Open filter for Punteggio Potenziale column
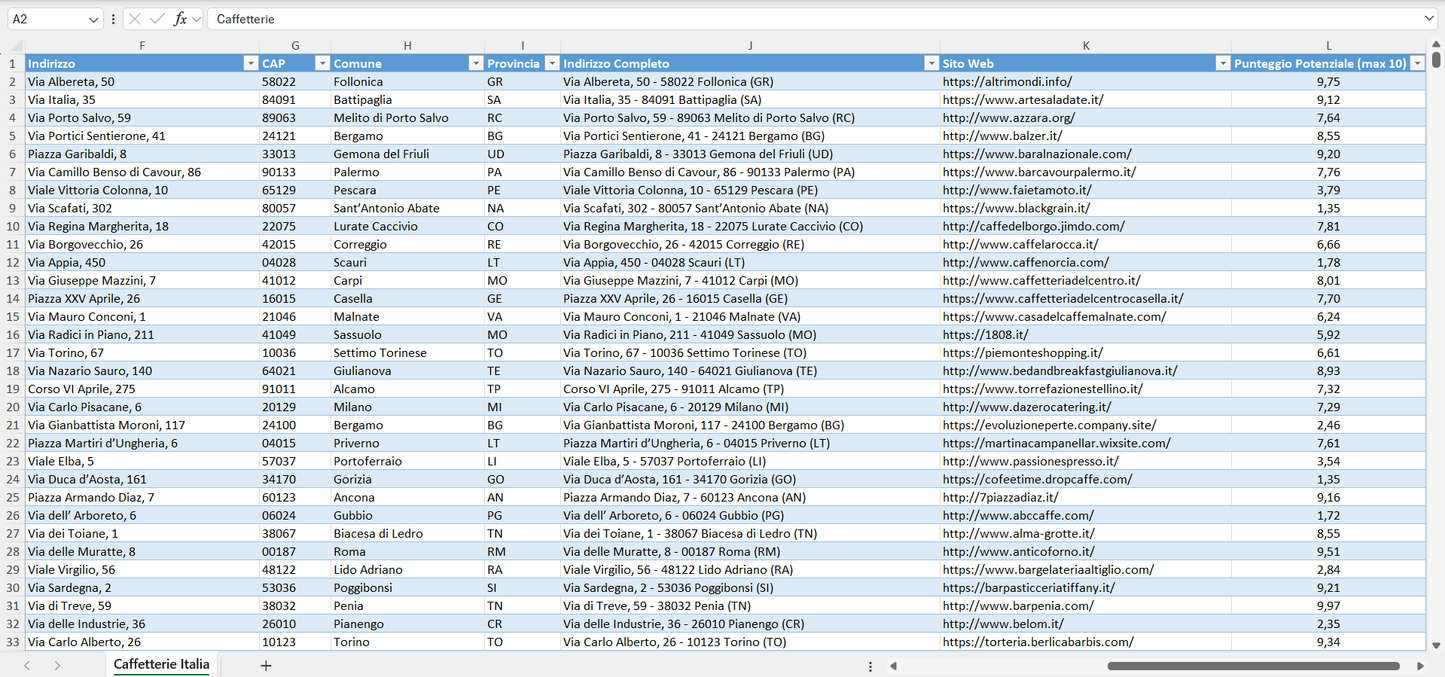This screenshot has height=677, width=1445. (1416, 63)
